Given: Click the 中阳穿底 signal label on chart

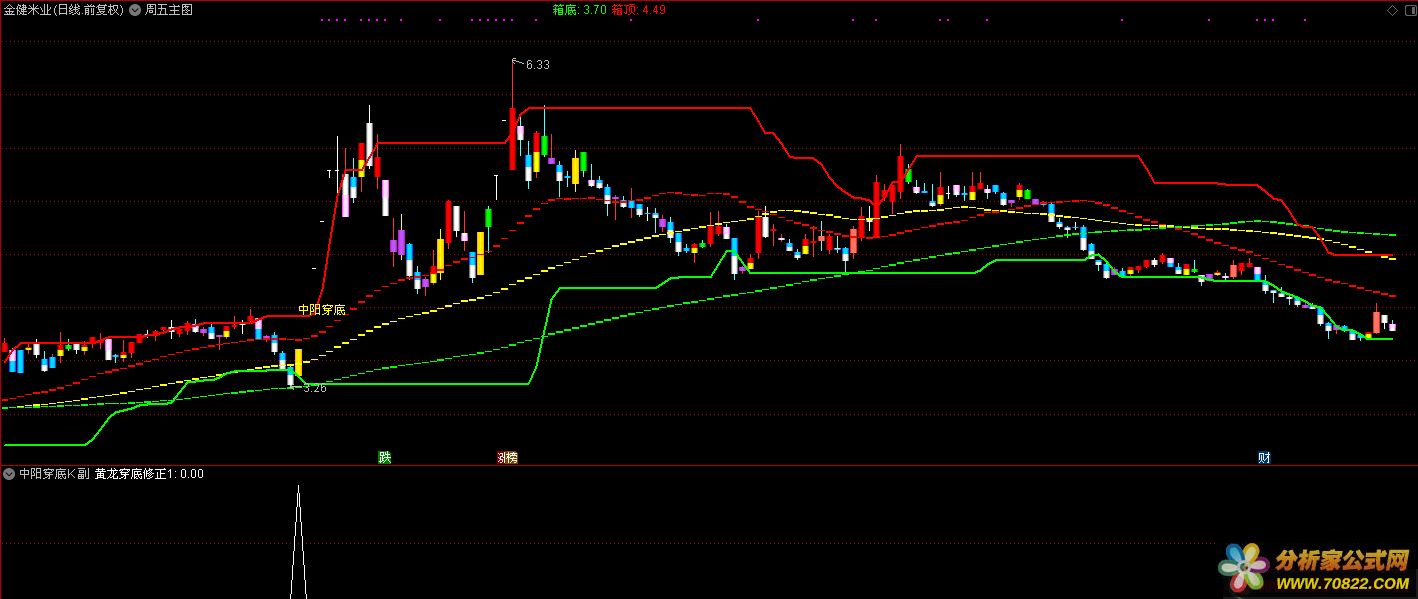Looking at the screenshot, I should [322, 310].
